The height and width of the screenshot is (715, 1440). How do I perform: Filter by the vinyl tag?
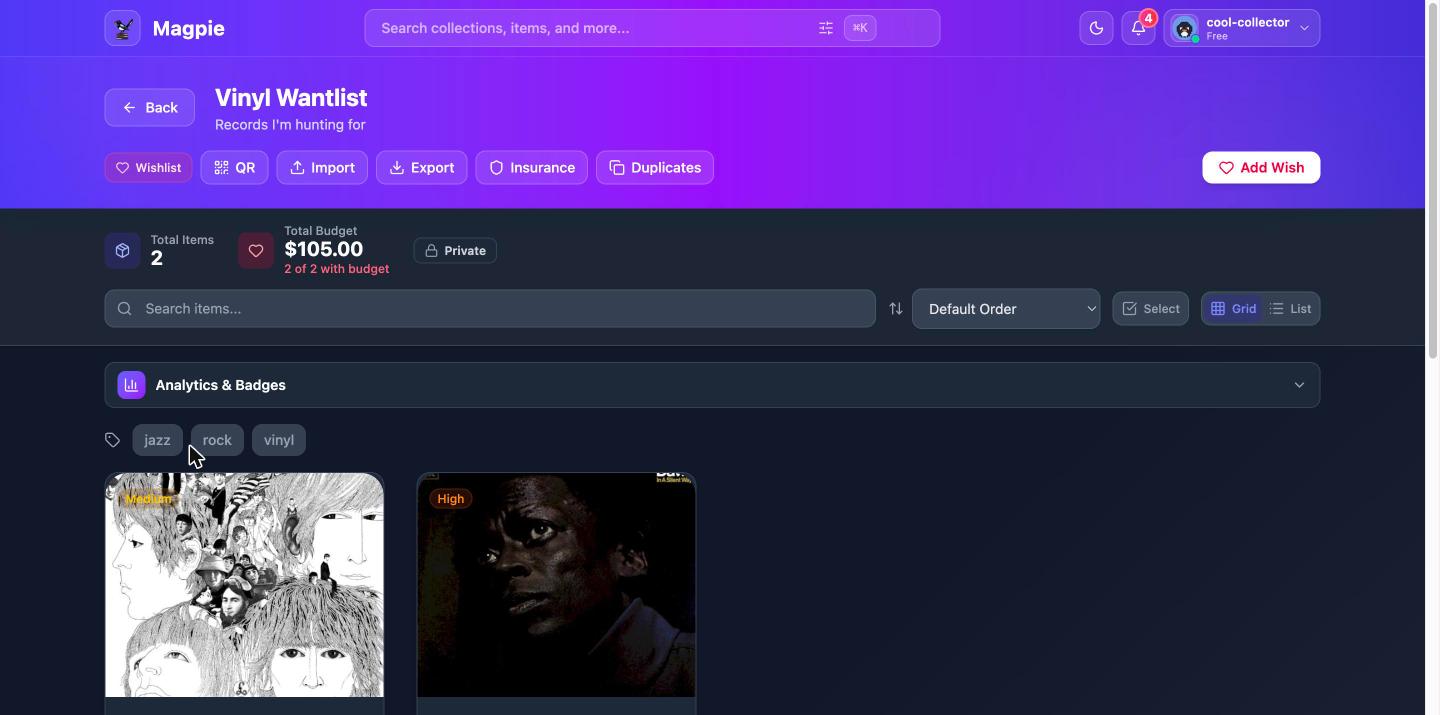coord(279,440)
